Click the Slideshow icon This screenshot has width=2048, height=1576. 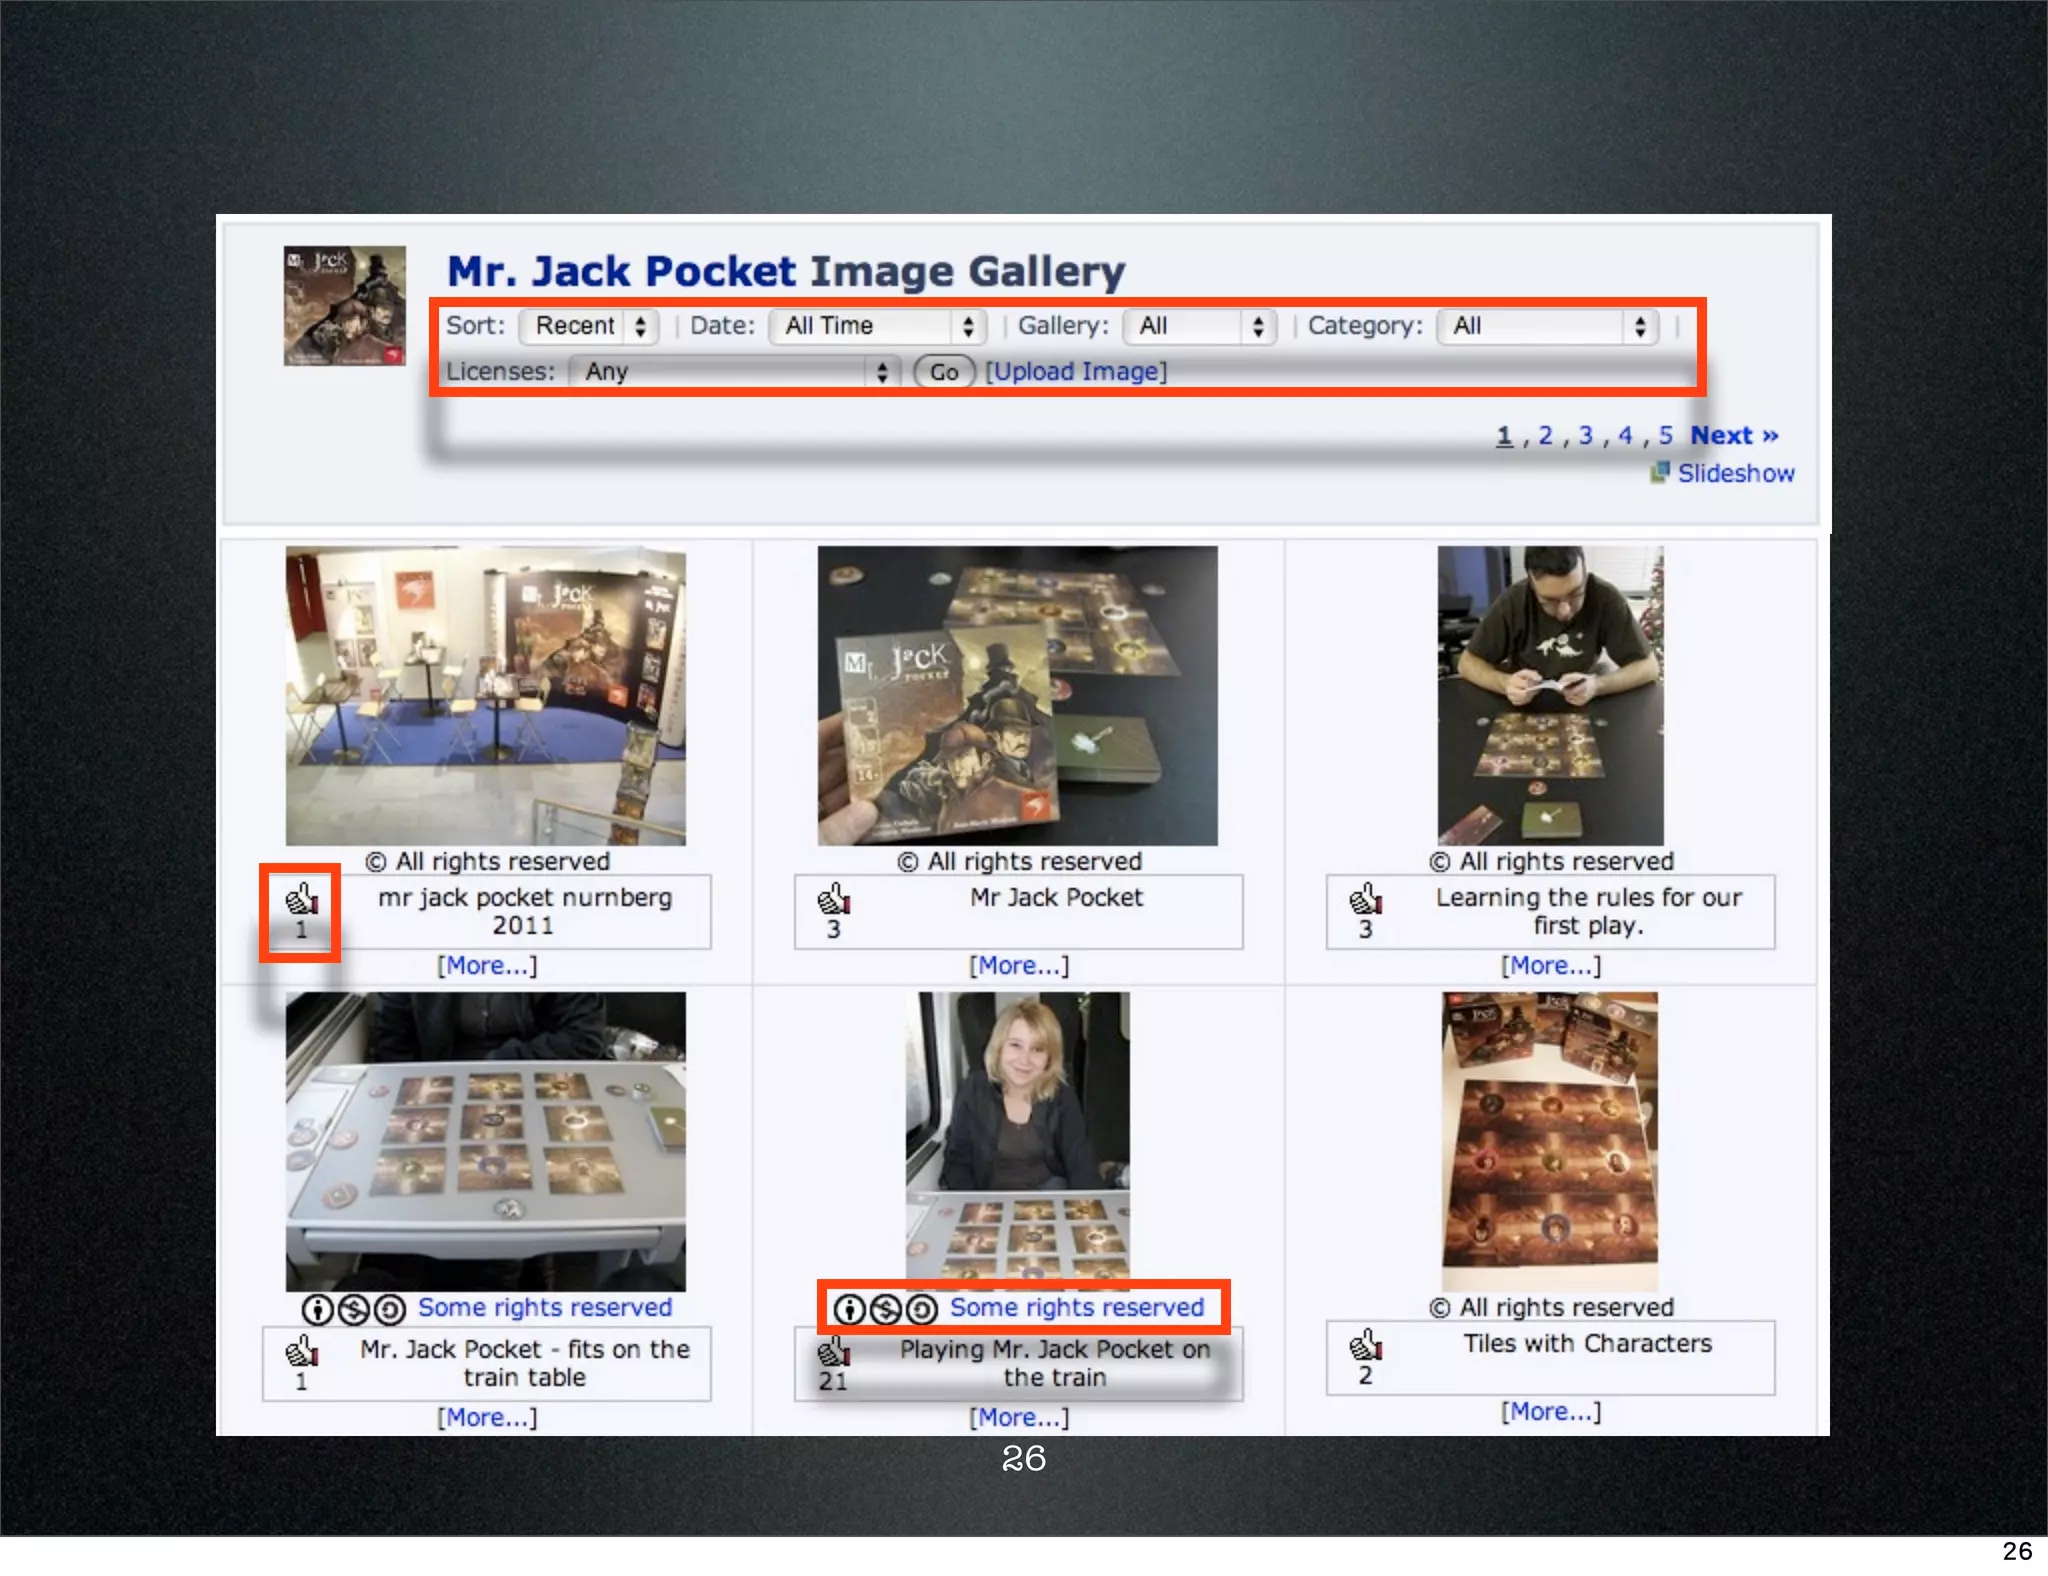coord(1660,472)
